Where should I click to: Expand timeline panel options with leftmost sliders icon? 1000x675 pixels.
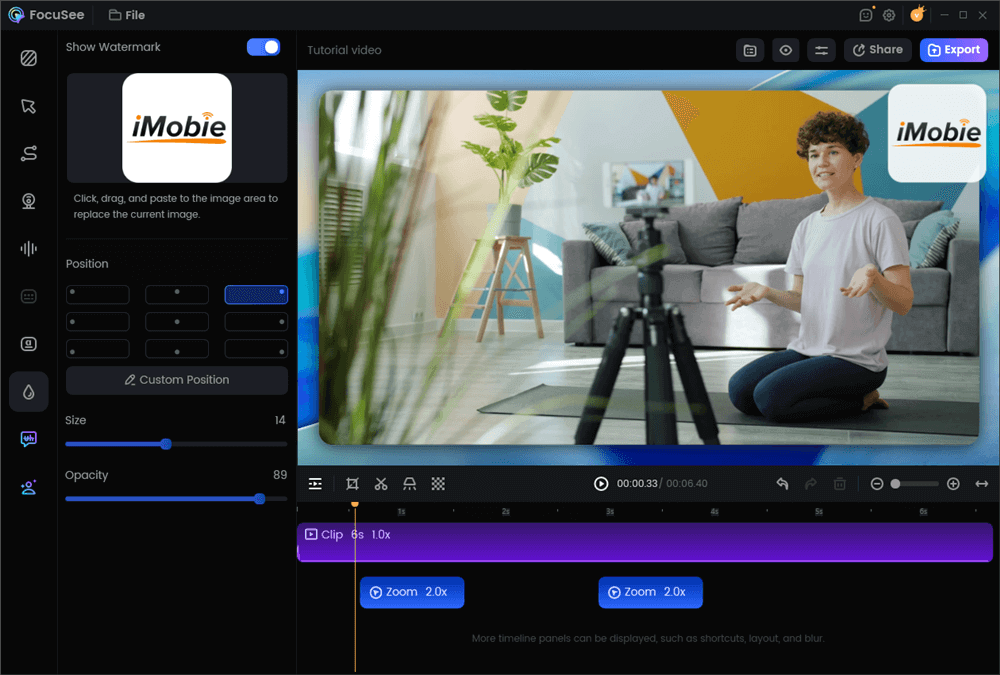(x=315, y=483)
